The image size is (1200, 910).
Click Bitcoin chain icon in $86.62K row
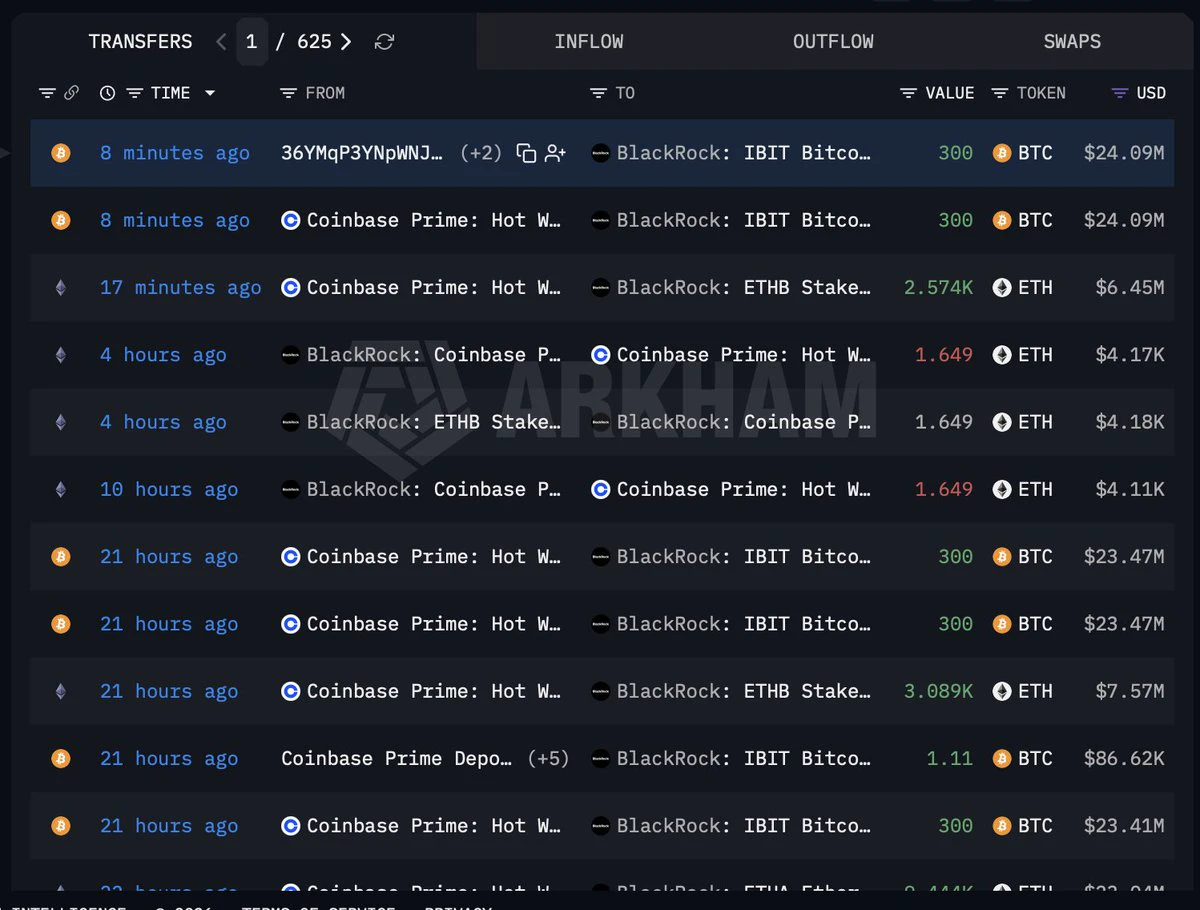(61, 758)
